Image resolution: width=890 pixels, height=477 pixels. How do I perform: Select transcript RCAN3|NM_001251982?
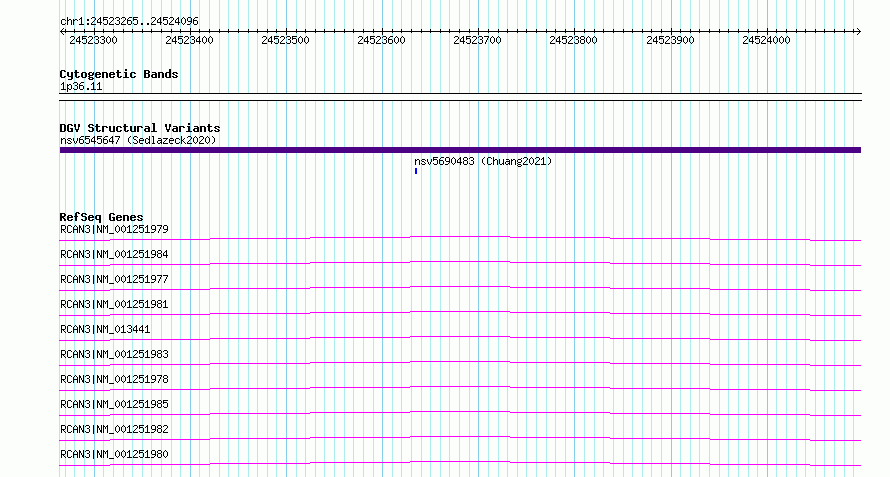114,429
